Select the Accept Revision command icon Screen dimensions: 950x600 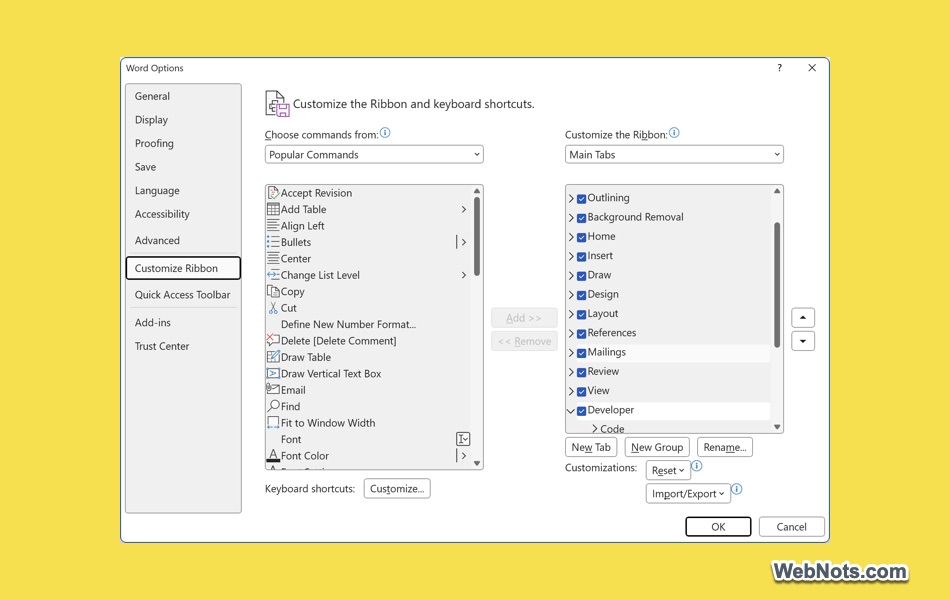273,193
